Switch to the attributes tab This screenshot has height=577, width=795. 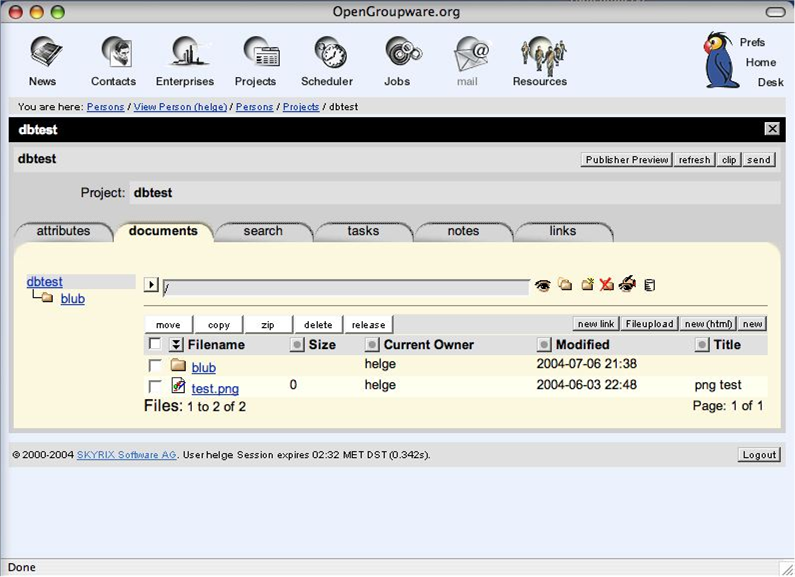(63, 231)
